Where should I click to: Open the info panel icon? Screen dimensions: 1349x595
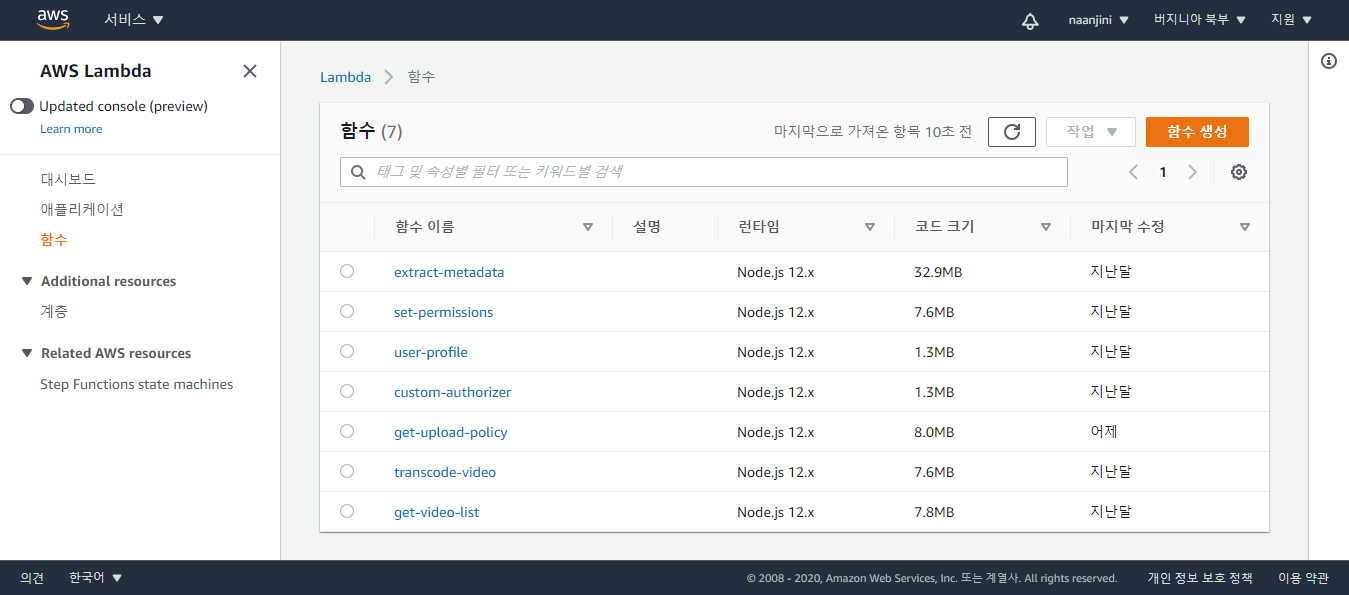pos(1329,61)
